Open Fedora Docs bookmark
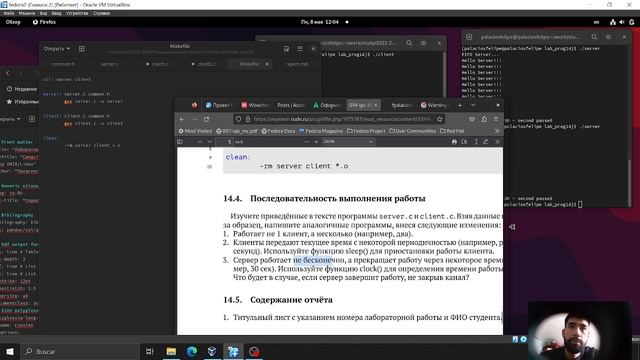 [278, 131]
